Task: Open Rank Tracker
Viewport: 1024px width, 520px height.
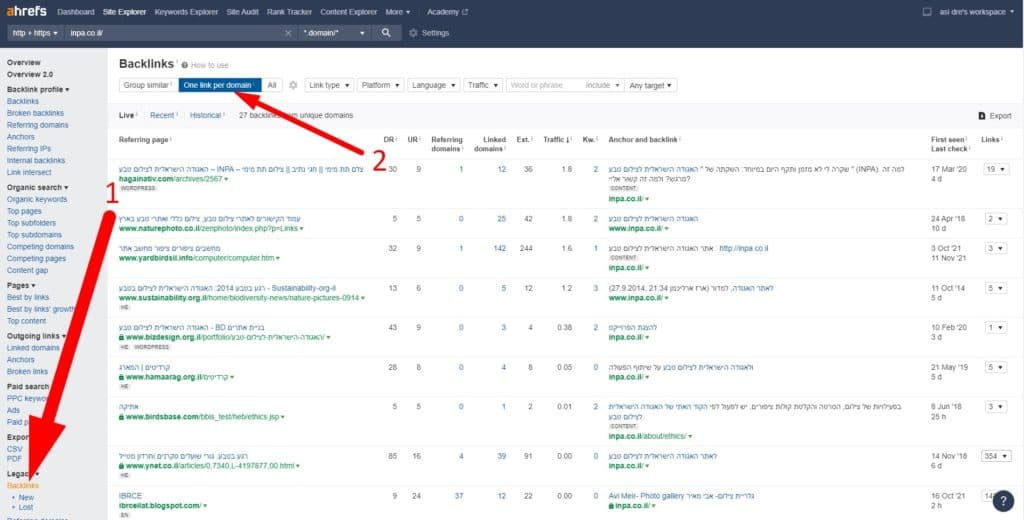Action: (289, 12)
